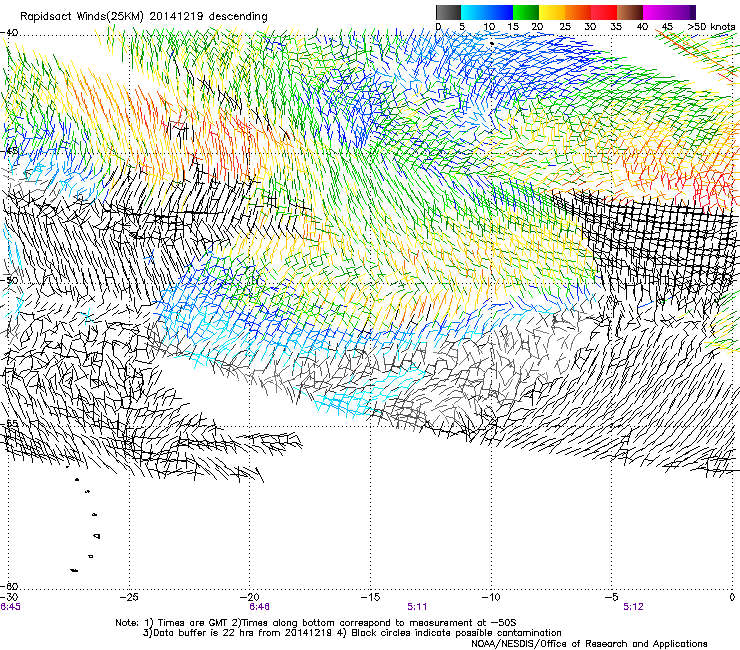740x650 pixels.
Task: Click the '0' label under the color legend
Action: [438, 27]
